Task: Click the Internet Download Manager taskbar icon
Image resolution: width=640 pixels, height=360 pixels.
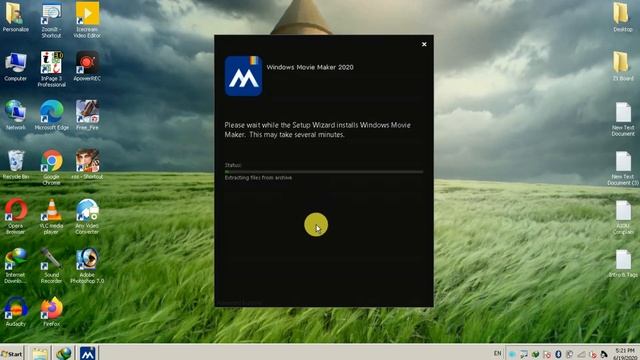Action: point(64,354)
